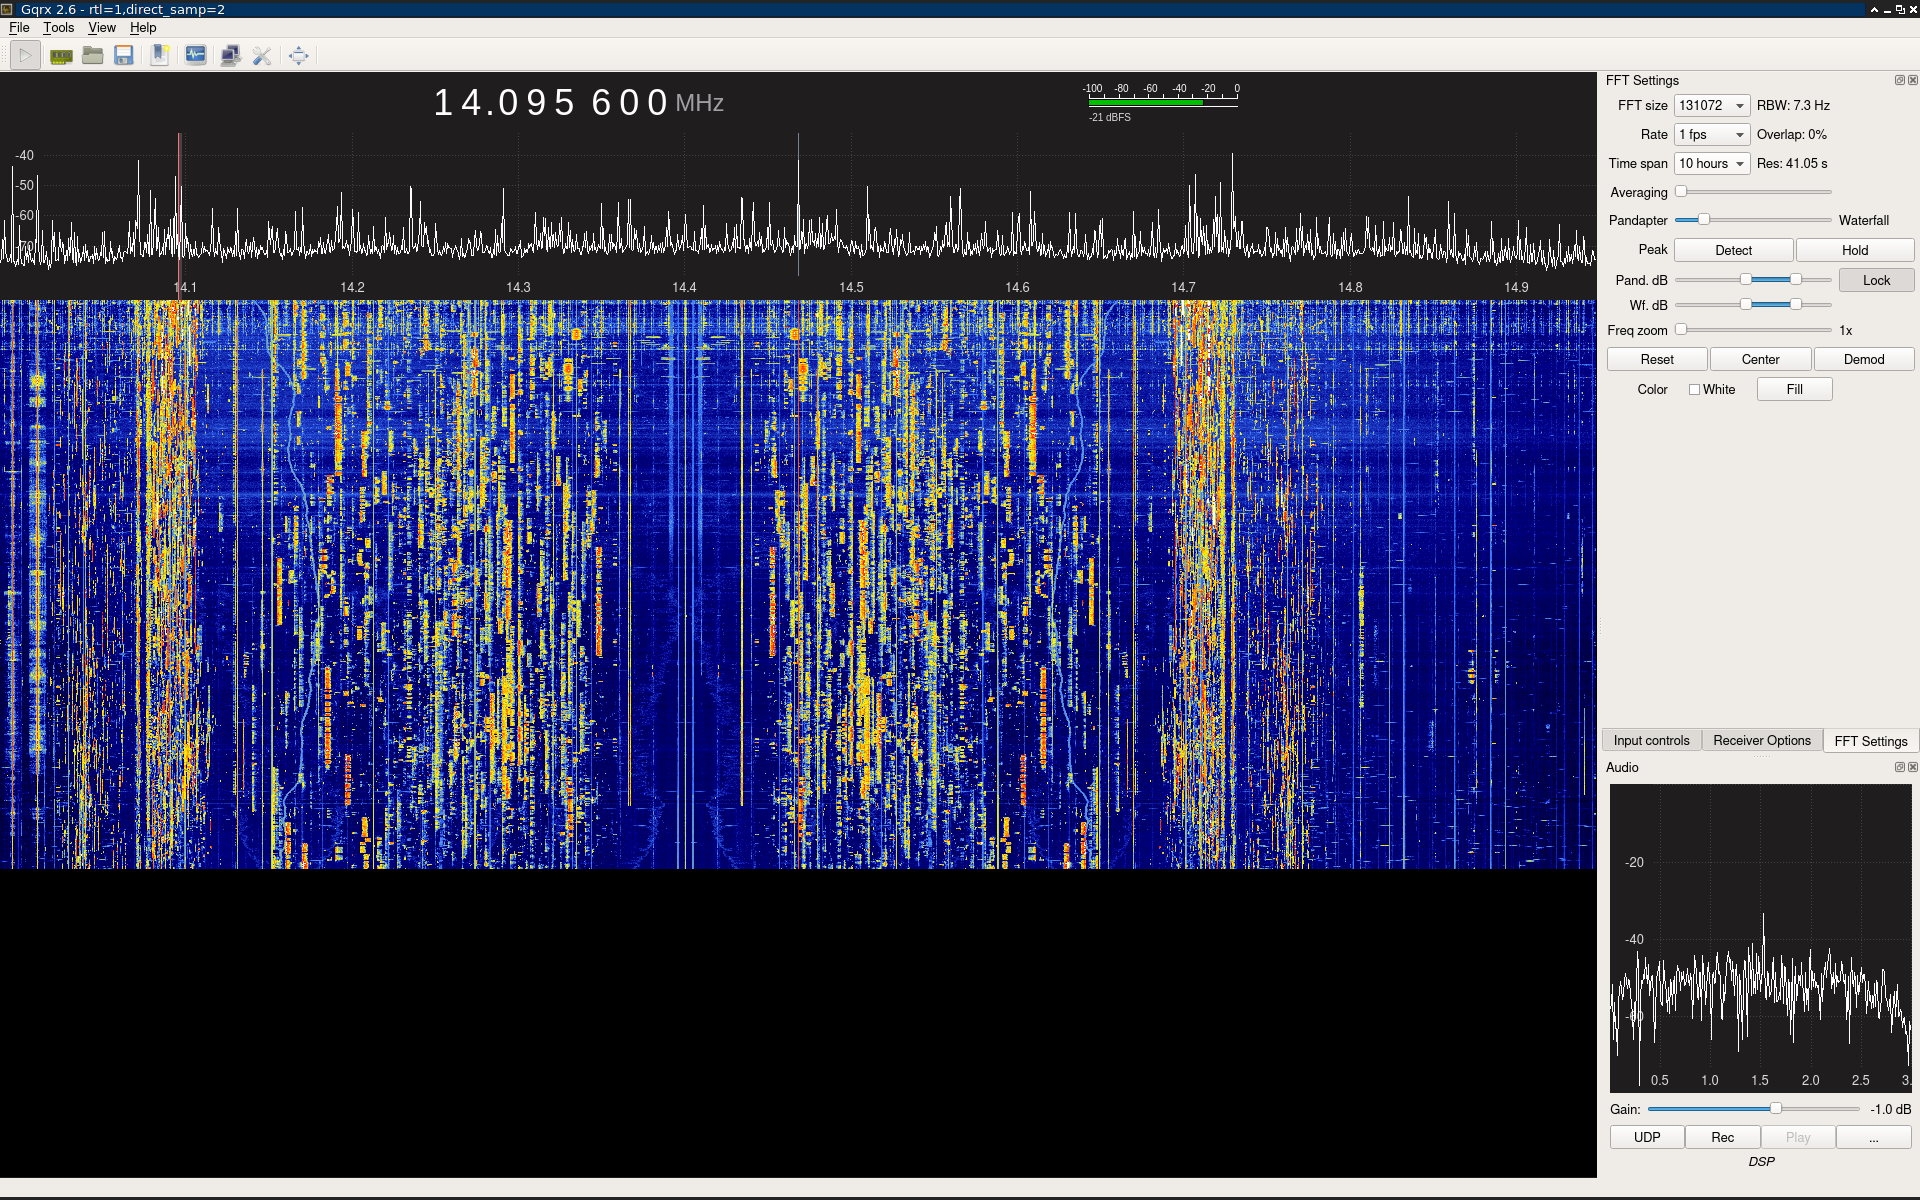Click the Wf. dB range slider
Image resolution: width=1920 pixels, height=1200 pixels.
(1753, 305)
